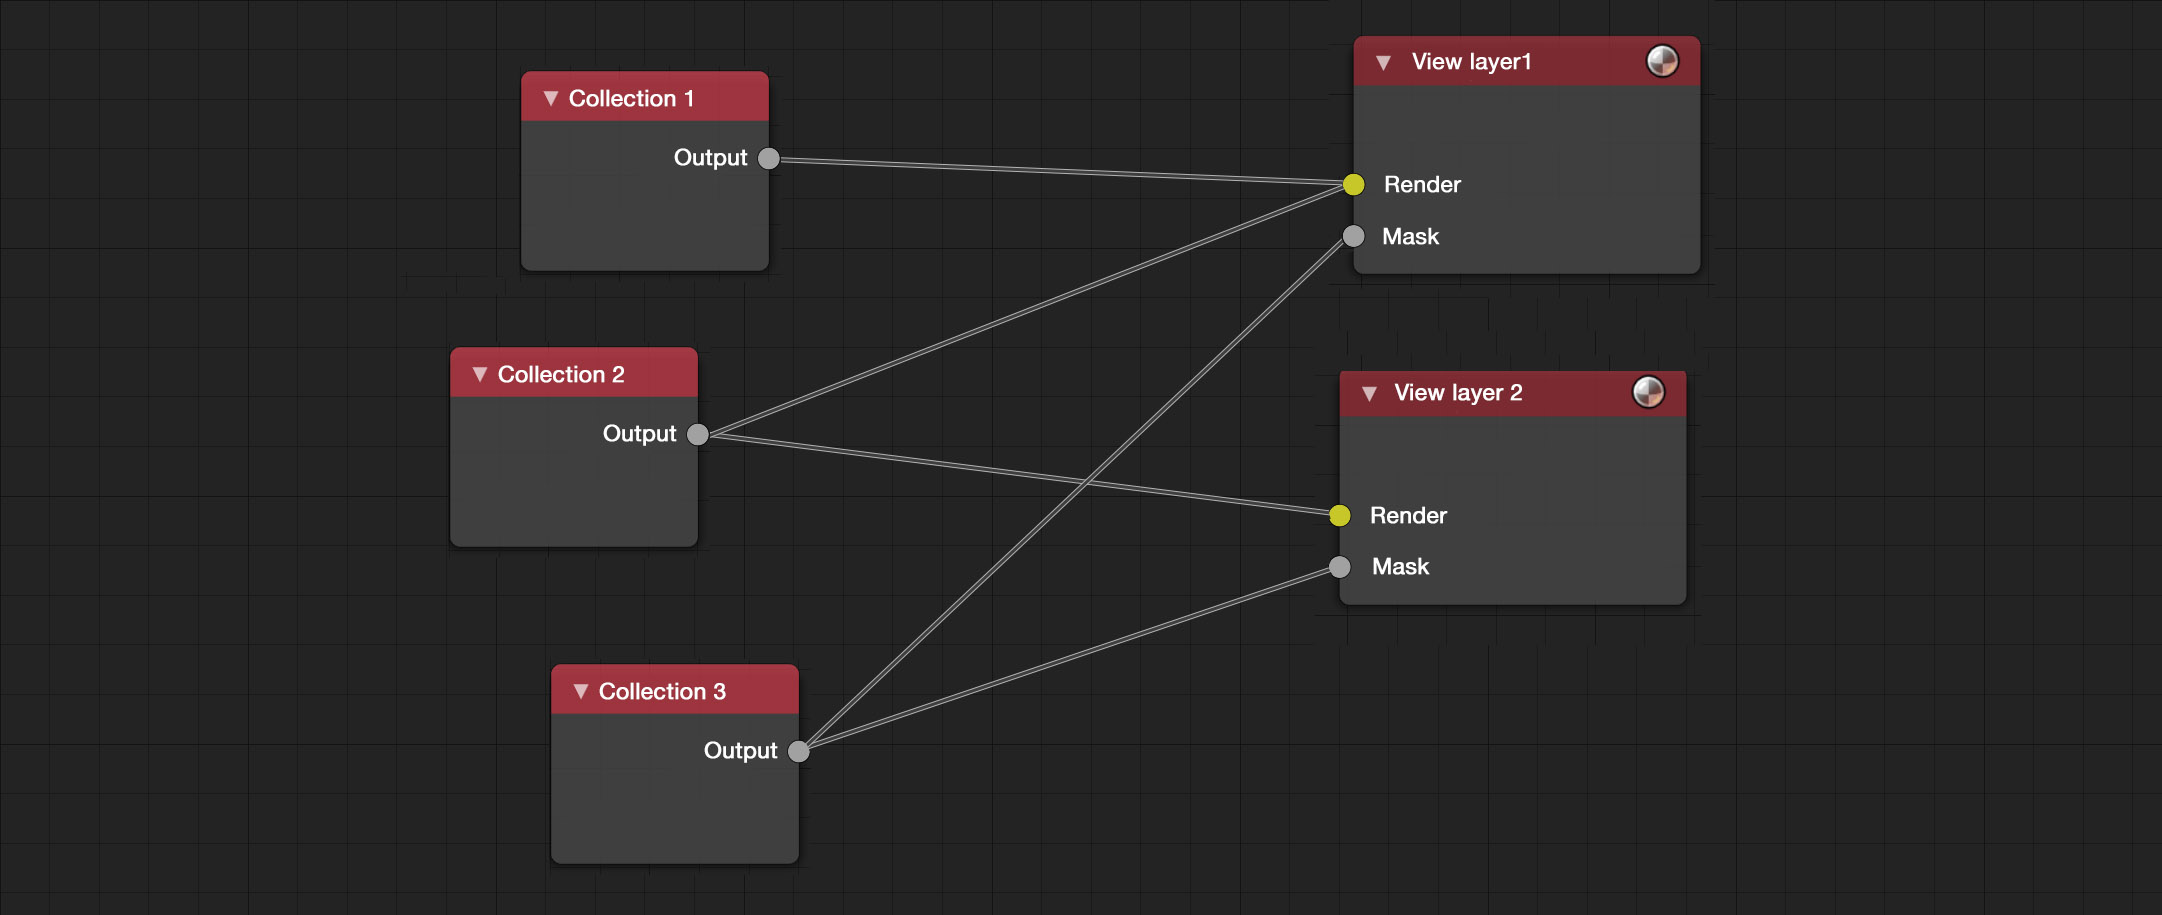
Task: Click the Mask label in View layer 2
Action: 1400,567
